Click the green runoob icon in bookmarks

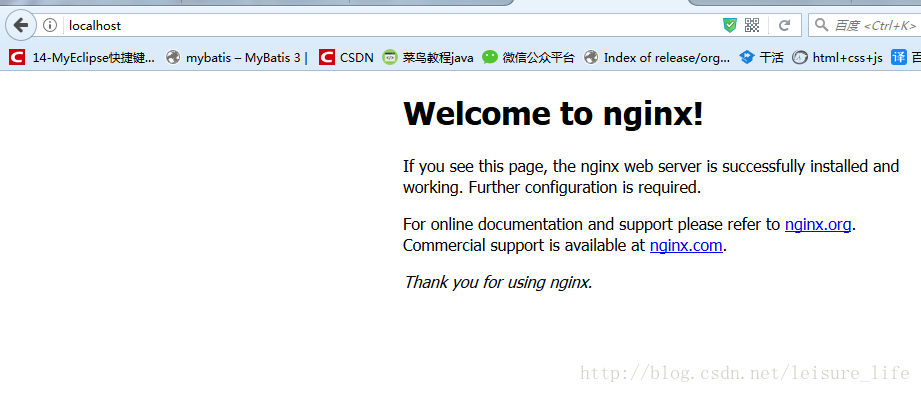[389, 58]
